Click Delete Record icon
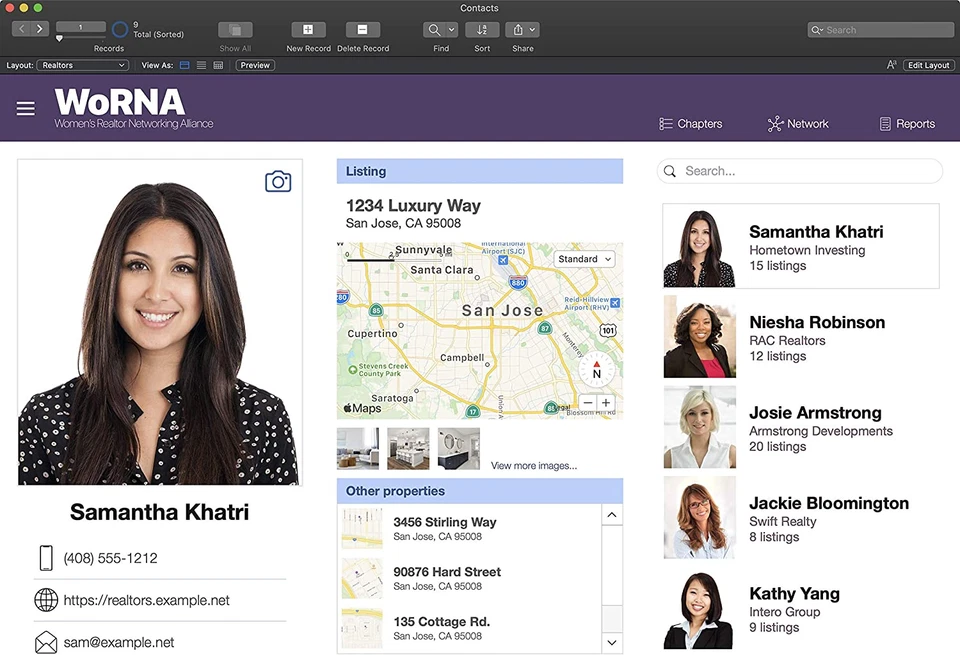This screenshot has height=655, width=960. 362,29
